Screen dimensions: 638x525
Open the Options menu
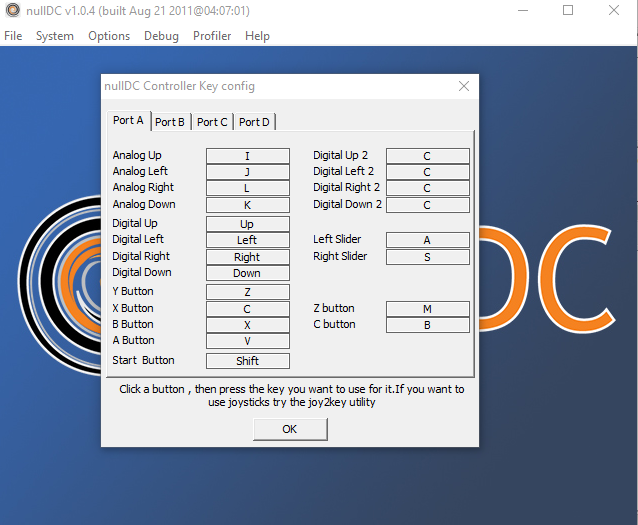pos(109,36)
